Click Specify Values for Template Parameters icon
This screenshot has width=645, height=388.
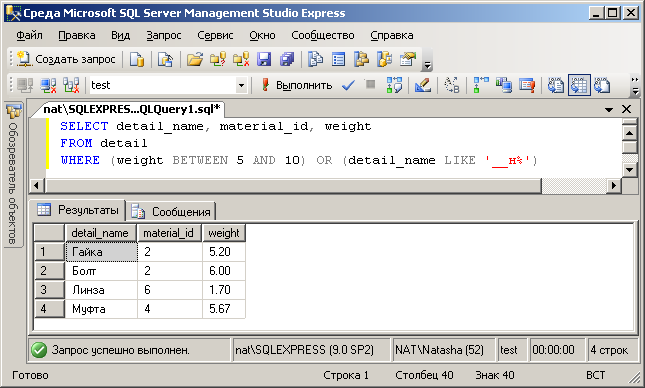(452, 85)
